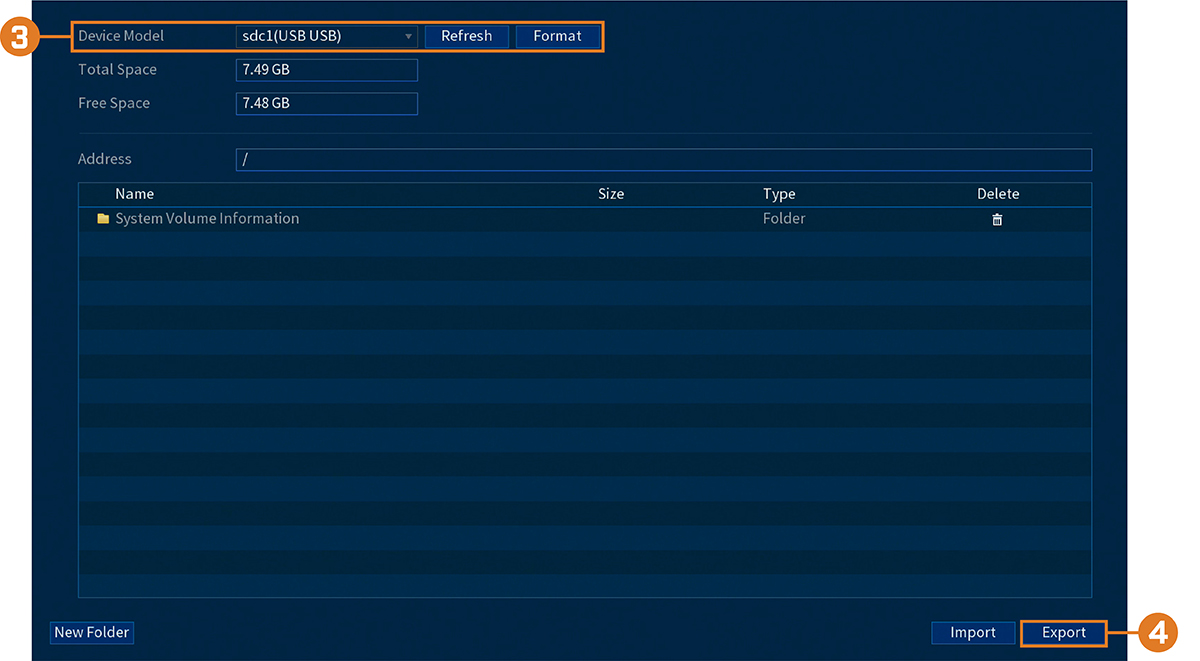Click the Refresh button
The width and height of the screenshot is (1200, 661).
pyautogui.click(x=467, y=36)
